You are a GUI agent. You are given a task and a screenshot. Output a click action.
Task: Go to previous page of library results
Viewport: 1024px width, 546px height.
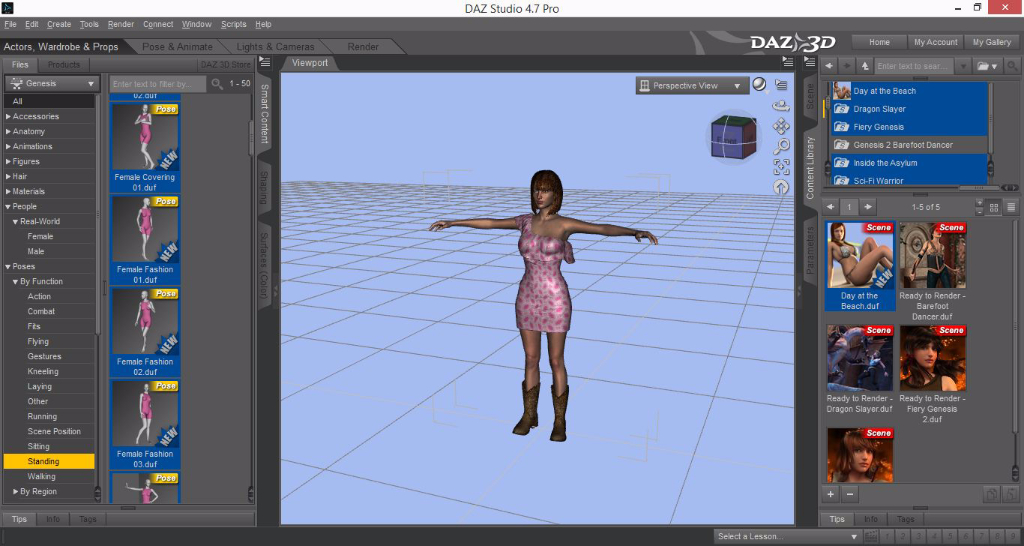[830, 207]
